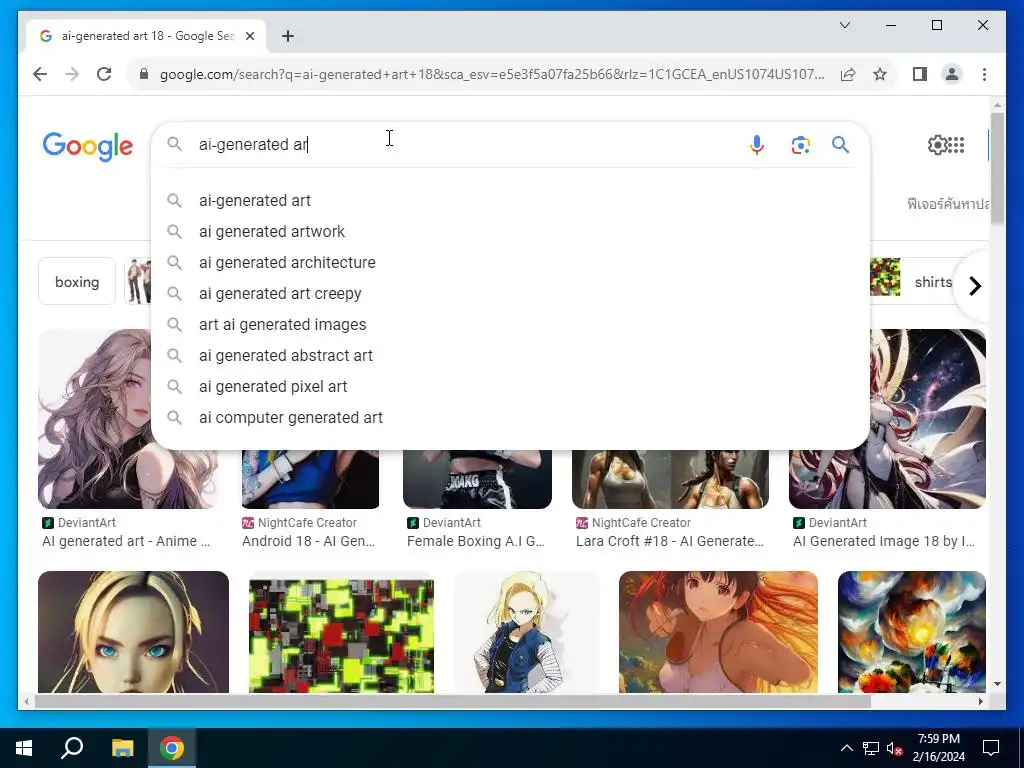The image size is (1024, 768).
Task: Open the Android 18 standing figure thumbnail
Action: pyautogui.click(x=526, y=632)
